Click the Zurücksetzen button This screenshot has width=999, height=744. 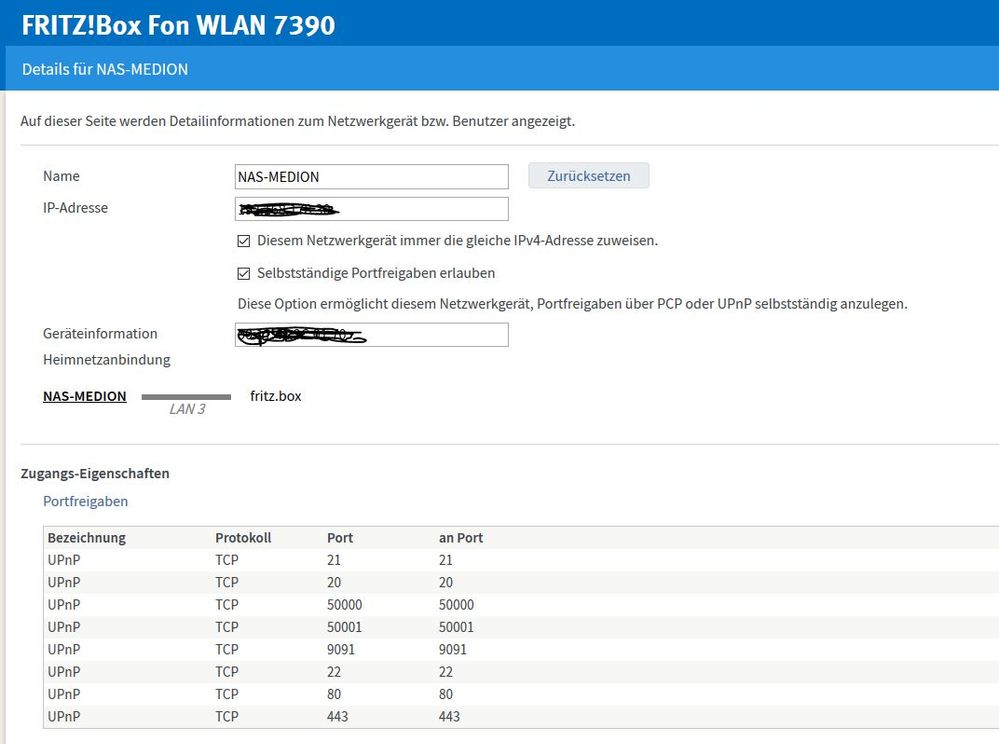[x=588, y=176]
